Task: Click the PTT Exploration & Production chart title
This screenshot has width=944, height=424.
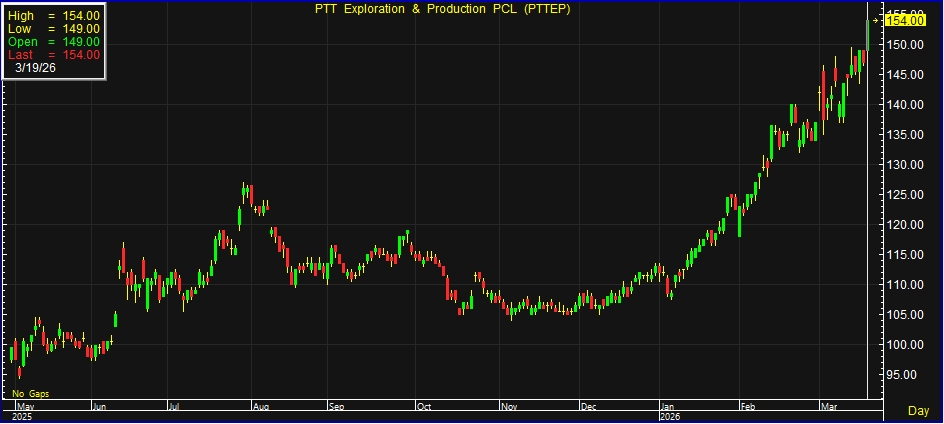Action: coord(471,10)
